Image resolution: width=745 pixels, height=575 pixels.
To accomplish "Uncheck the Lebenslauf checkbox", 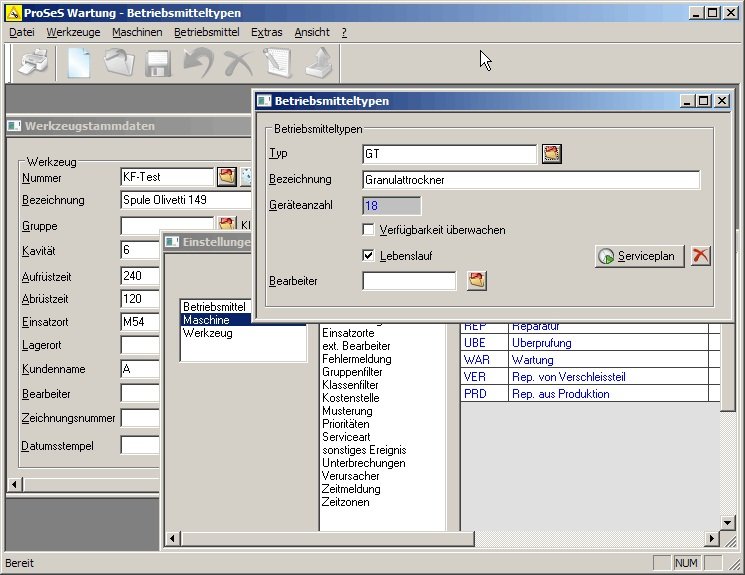I will click(369, 256).
